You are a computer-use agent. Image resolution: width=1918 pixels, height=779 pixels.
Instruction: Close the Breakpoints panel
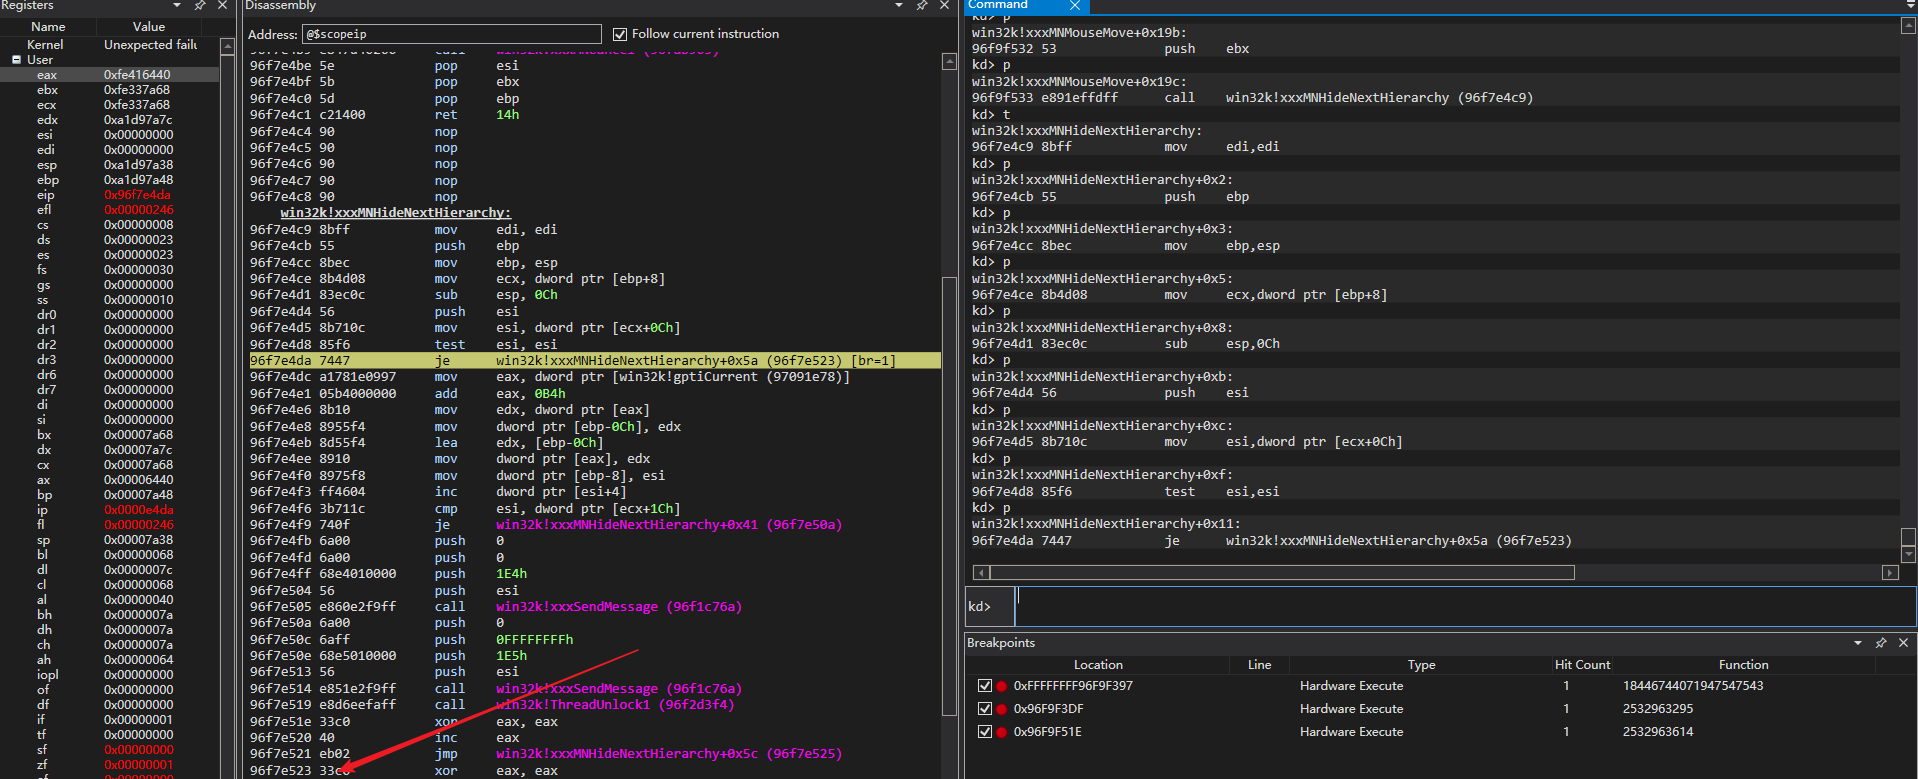point(1903,643)
